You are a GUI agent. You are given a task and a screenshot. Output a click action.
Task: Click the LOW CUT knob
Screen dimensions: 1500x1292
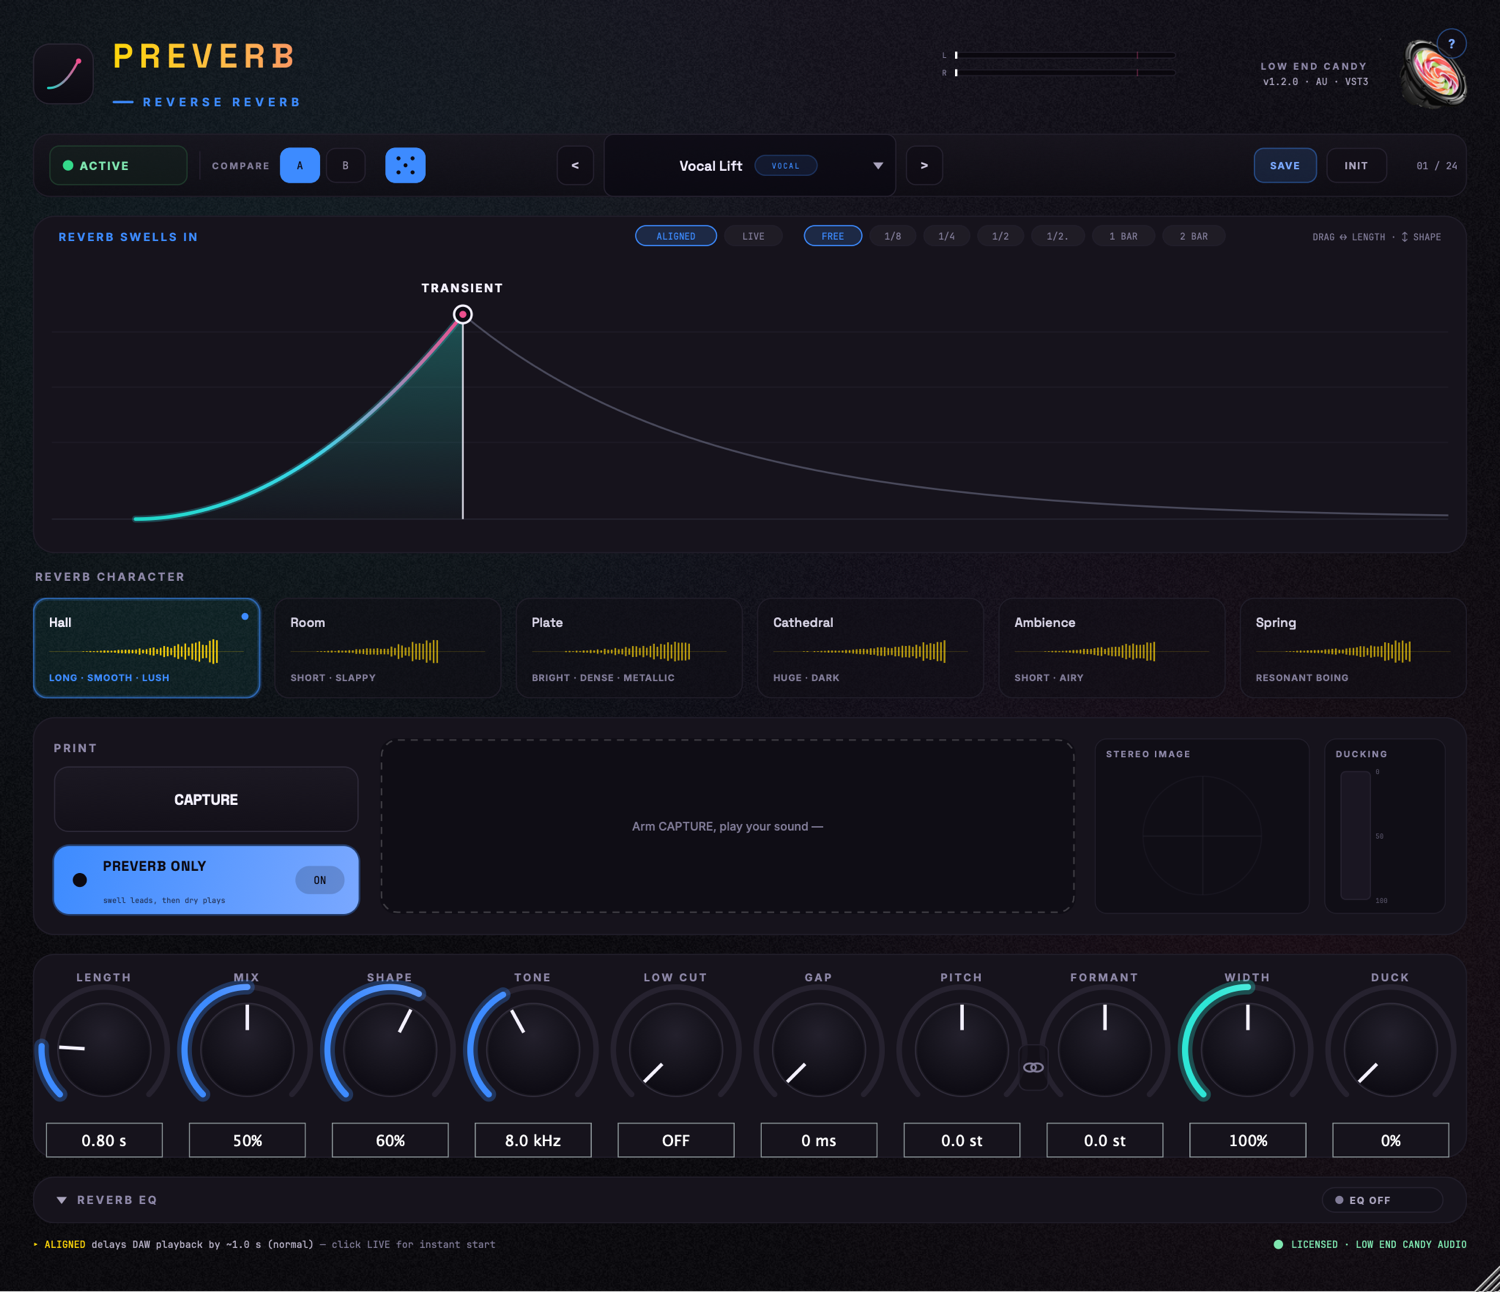pyautogui.click(x=676, y=1049)
